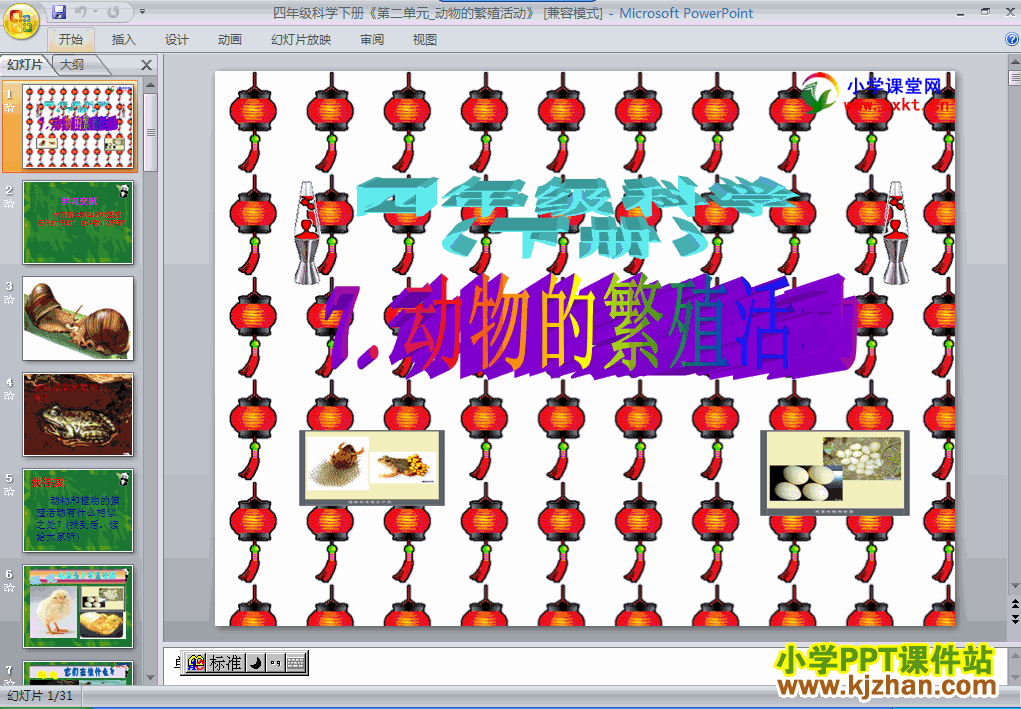1021x709 pixels.
Task: Select slide 5 找答案 thumbnail
Action: pos(78,510)
